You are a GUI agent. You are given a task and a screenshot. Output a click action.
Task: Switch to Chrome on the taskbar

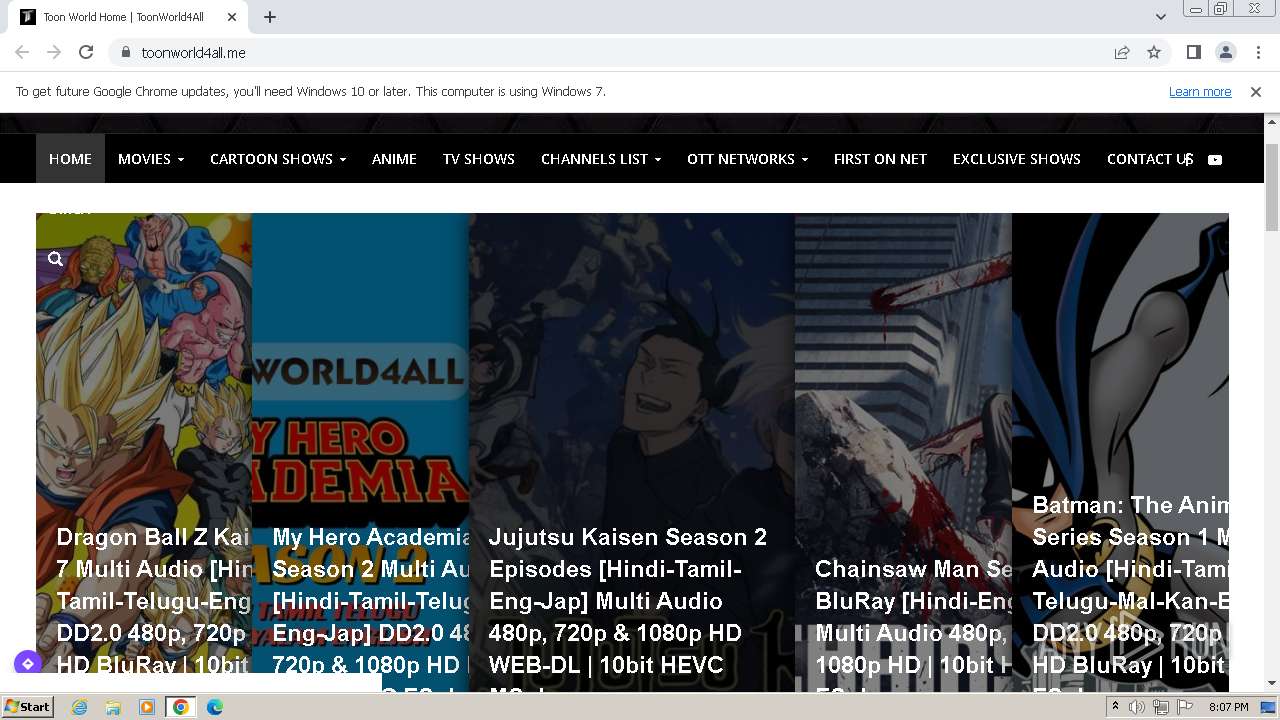(x=180, y=707)
